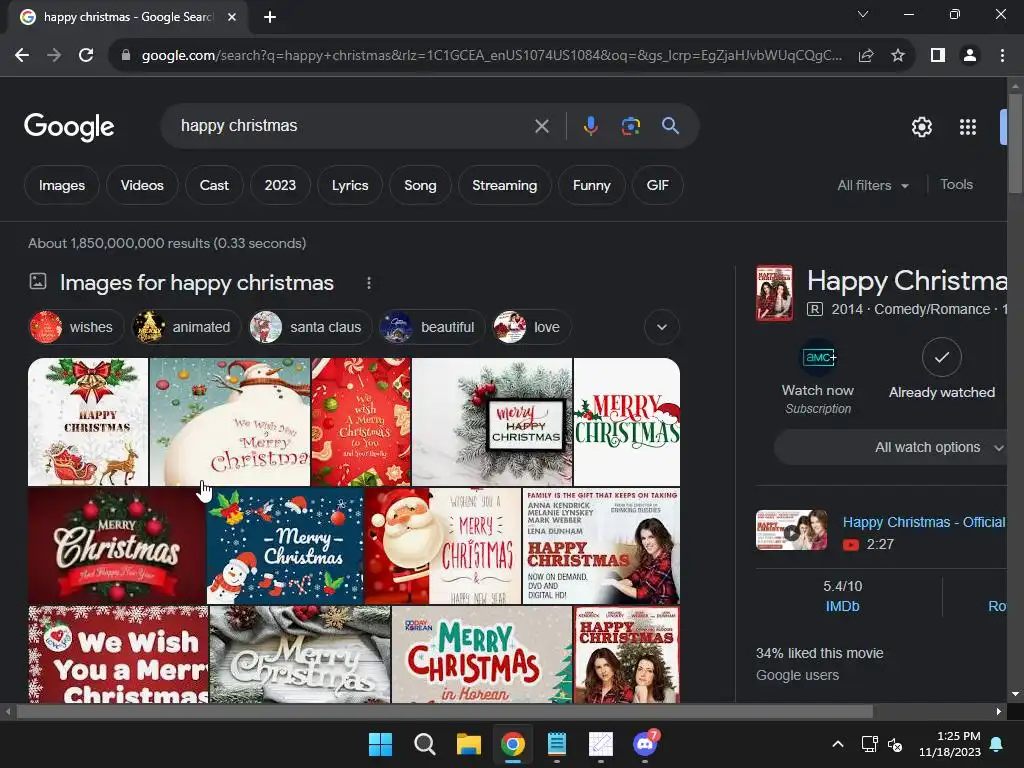Open notifications bell in tray
Image resolution: width=1024 pixels, height=768 pixels.
click(997, 744)
